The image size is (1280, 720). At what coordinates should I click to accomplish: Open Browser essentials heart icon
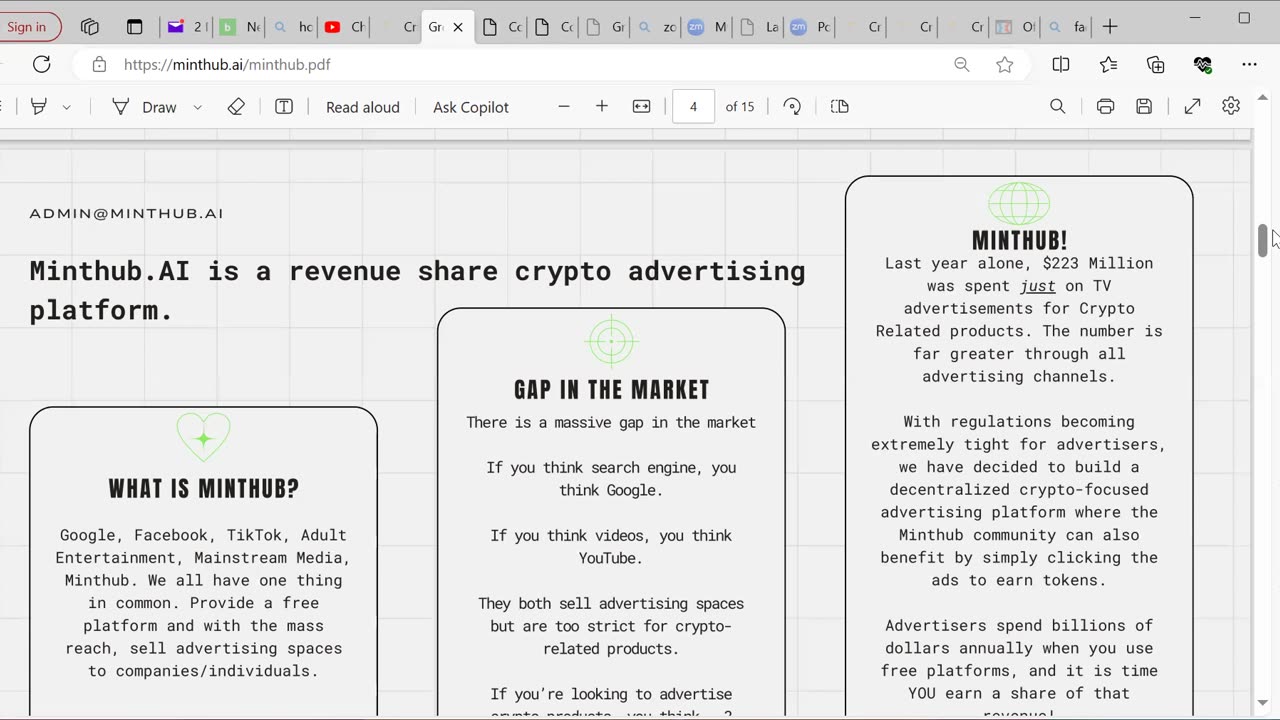(x=1203, y=64)
